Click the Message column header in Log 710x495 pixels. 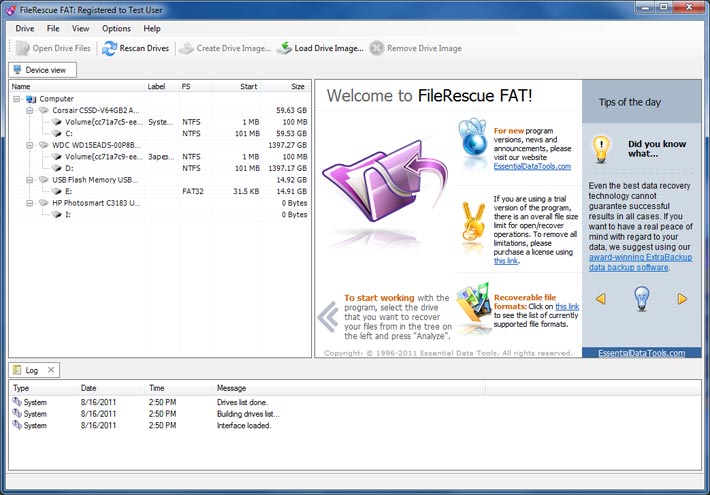click(x=349, y=388)
